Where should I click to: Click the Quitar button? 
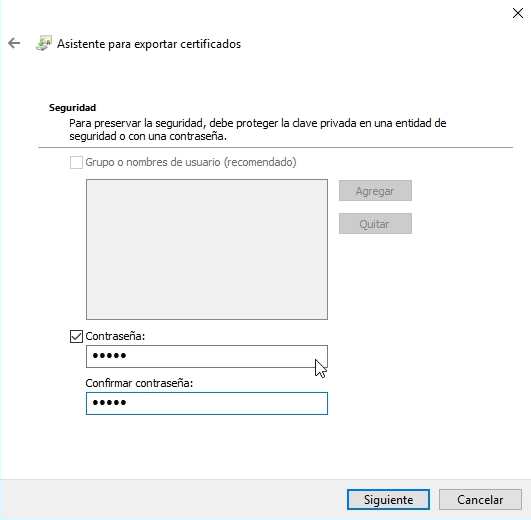point(375,223)
